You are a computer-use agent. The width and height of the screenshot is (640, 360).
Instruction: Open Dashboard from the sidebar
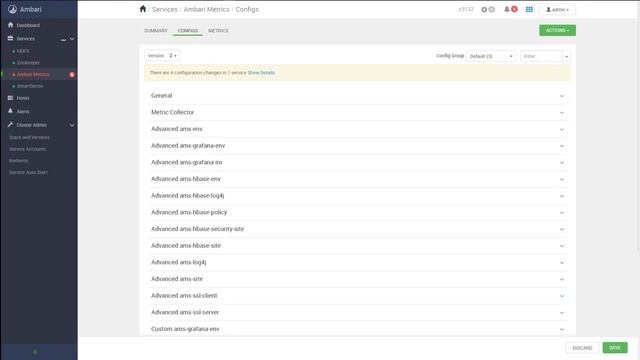click(x=28, y=25)
